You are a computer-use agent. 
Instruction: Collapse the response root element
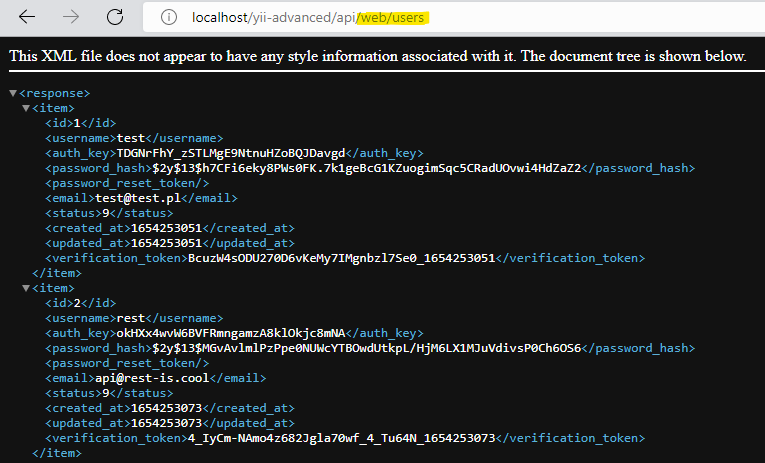coord(13,93)
